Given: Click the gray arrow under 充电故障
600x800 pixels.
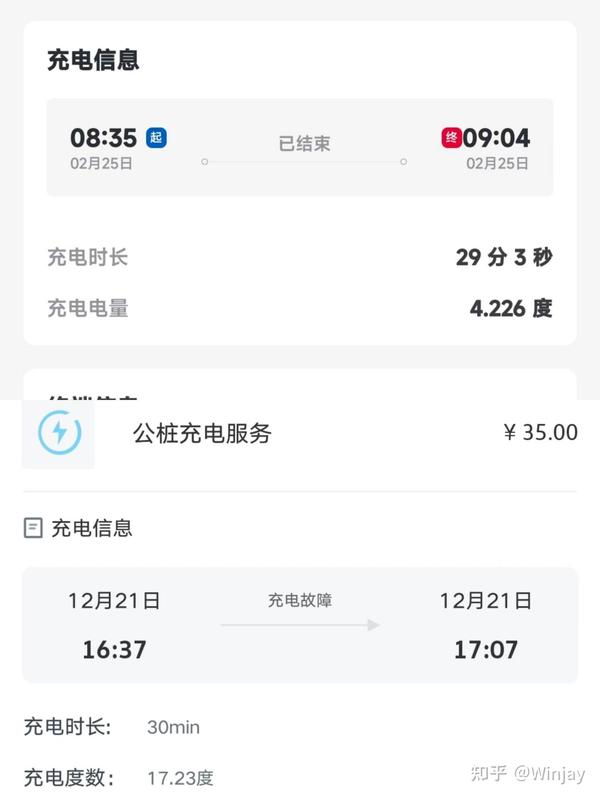Looking at the screenshot, I should tap(303, 623).
